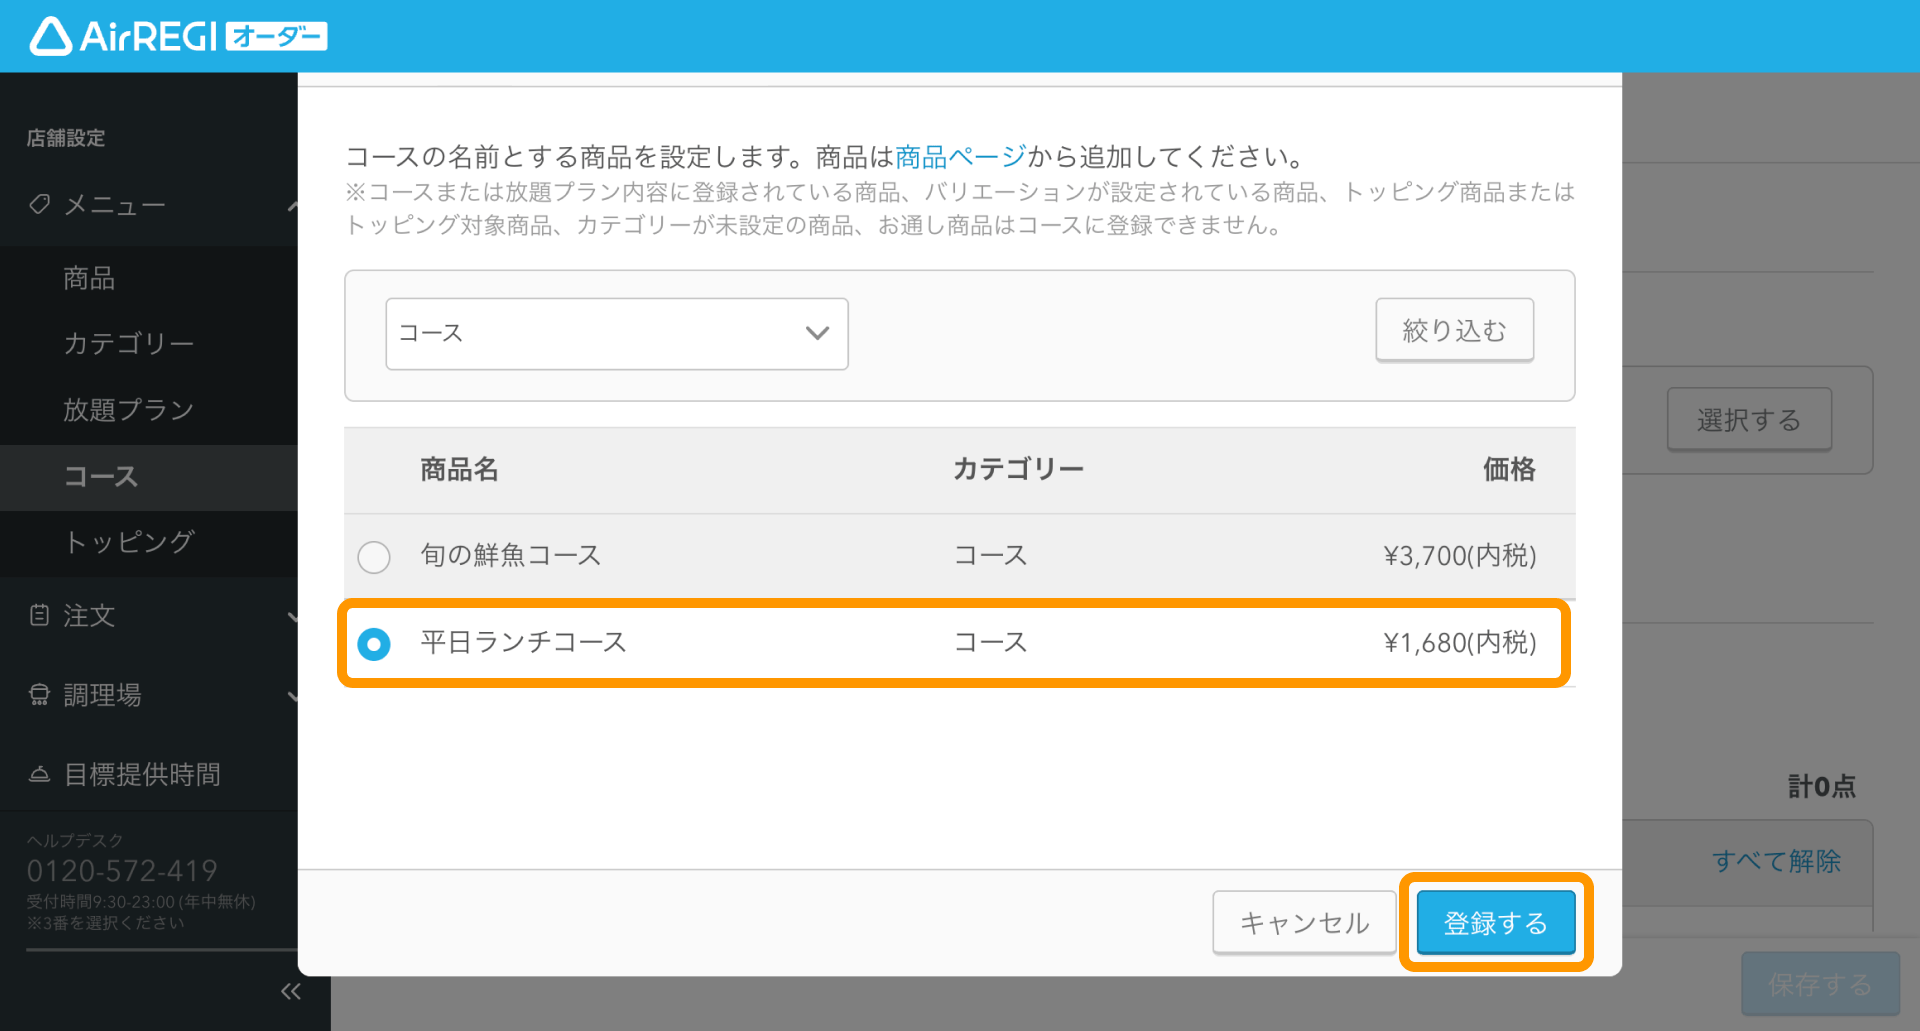
Task: Click the すべて解除 link
Action: click(x=1777, y=861)
